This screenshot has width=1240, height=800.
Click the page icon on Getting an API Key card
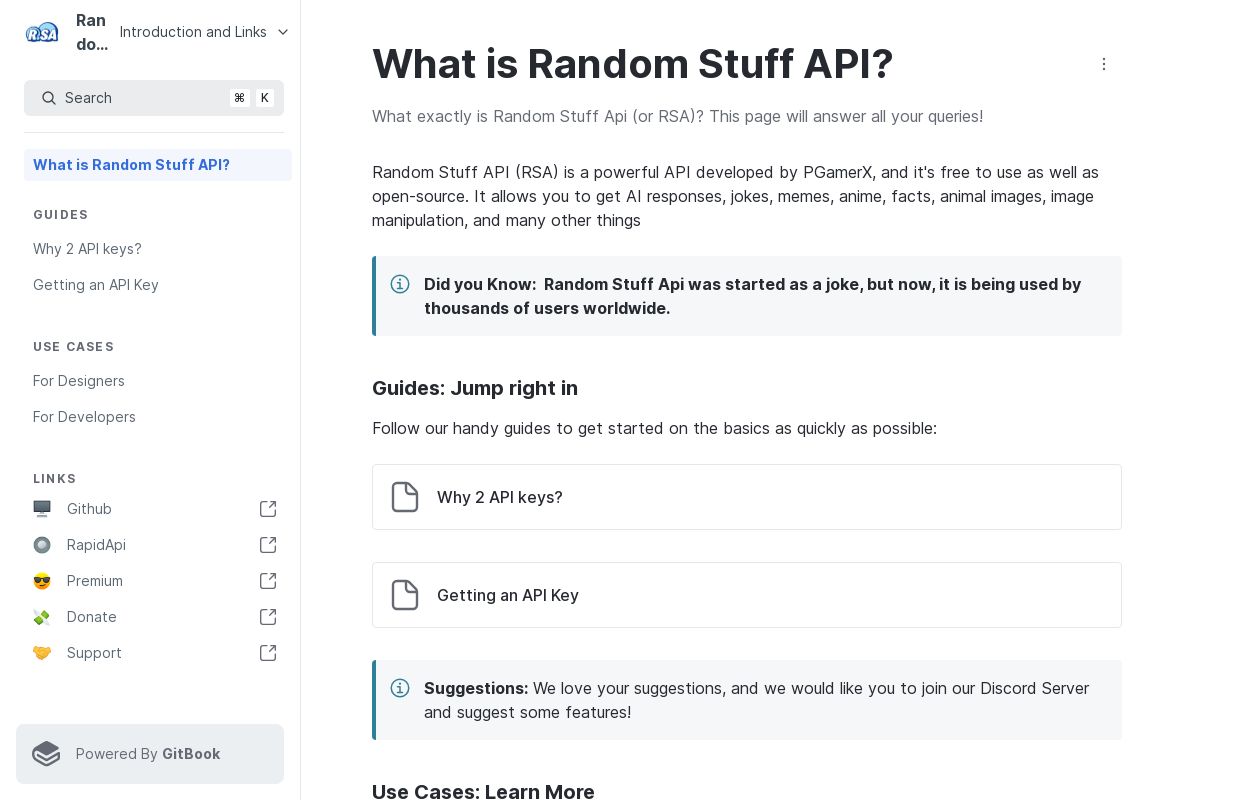pyautogui.click(x=405, y=595)
